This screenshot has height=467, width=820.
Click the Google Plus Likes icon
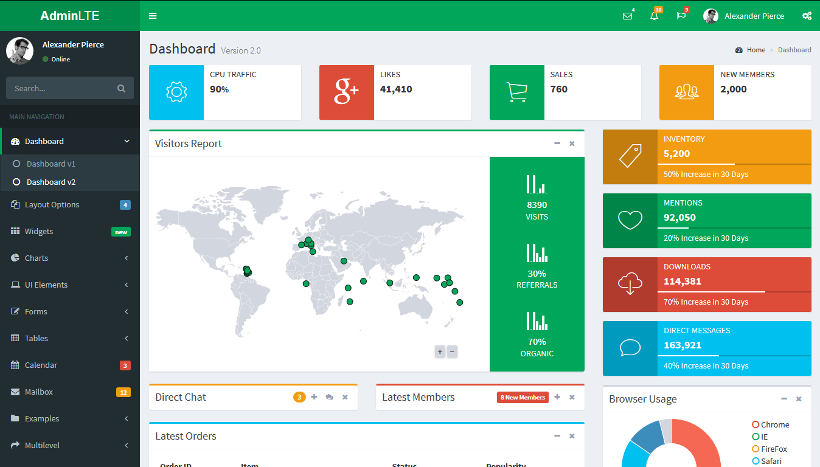(346, 92)
